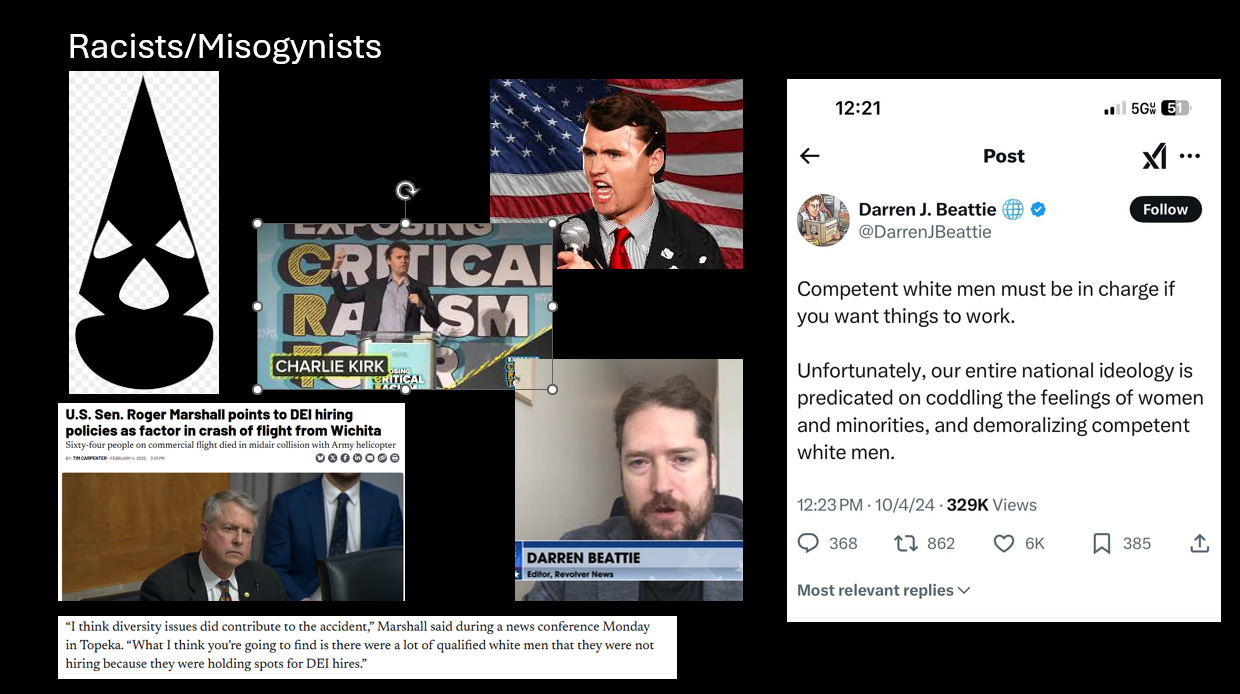1240x694 pixels.
Task: Tap the heart like icon showing 6K
Action: 1004,543
